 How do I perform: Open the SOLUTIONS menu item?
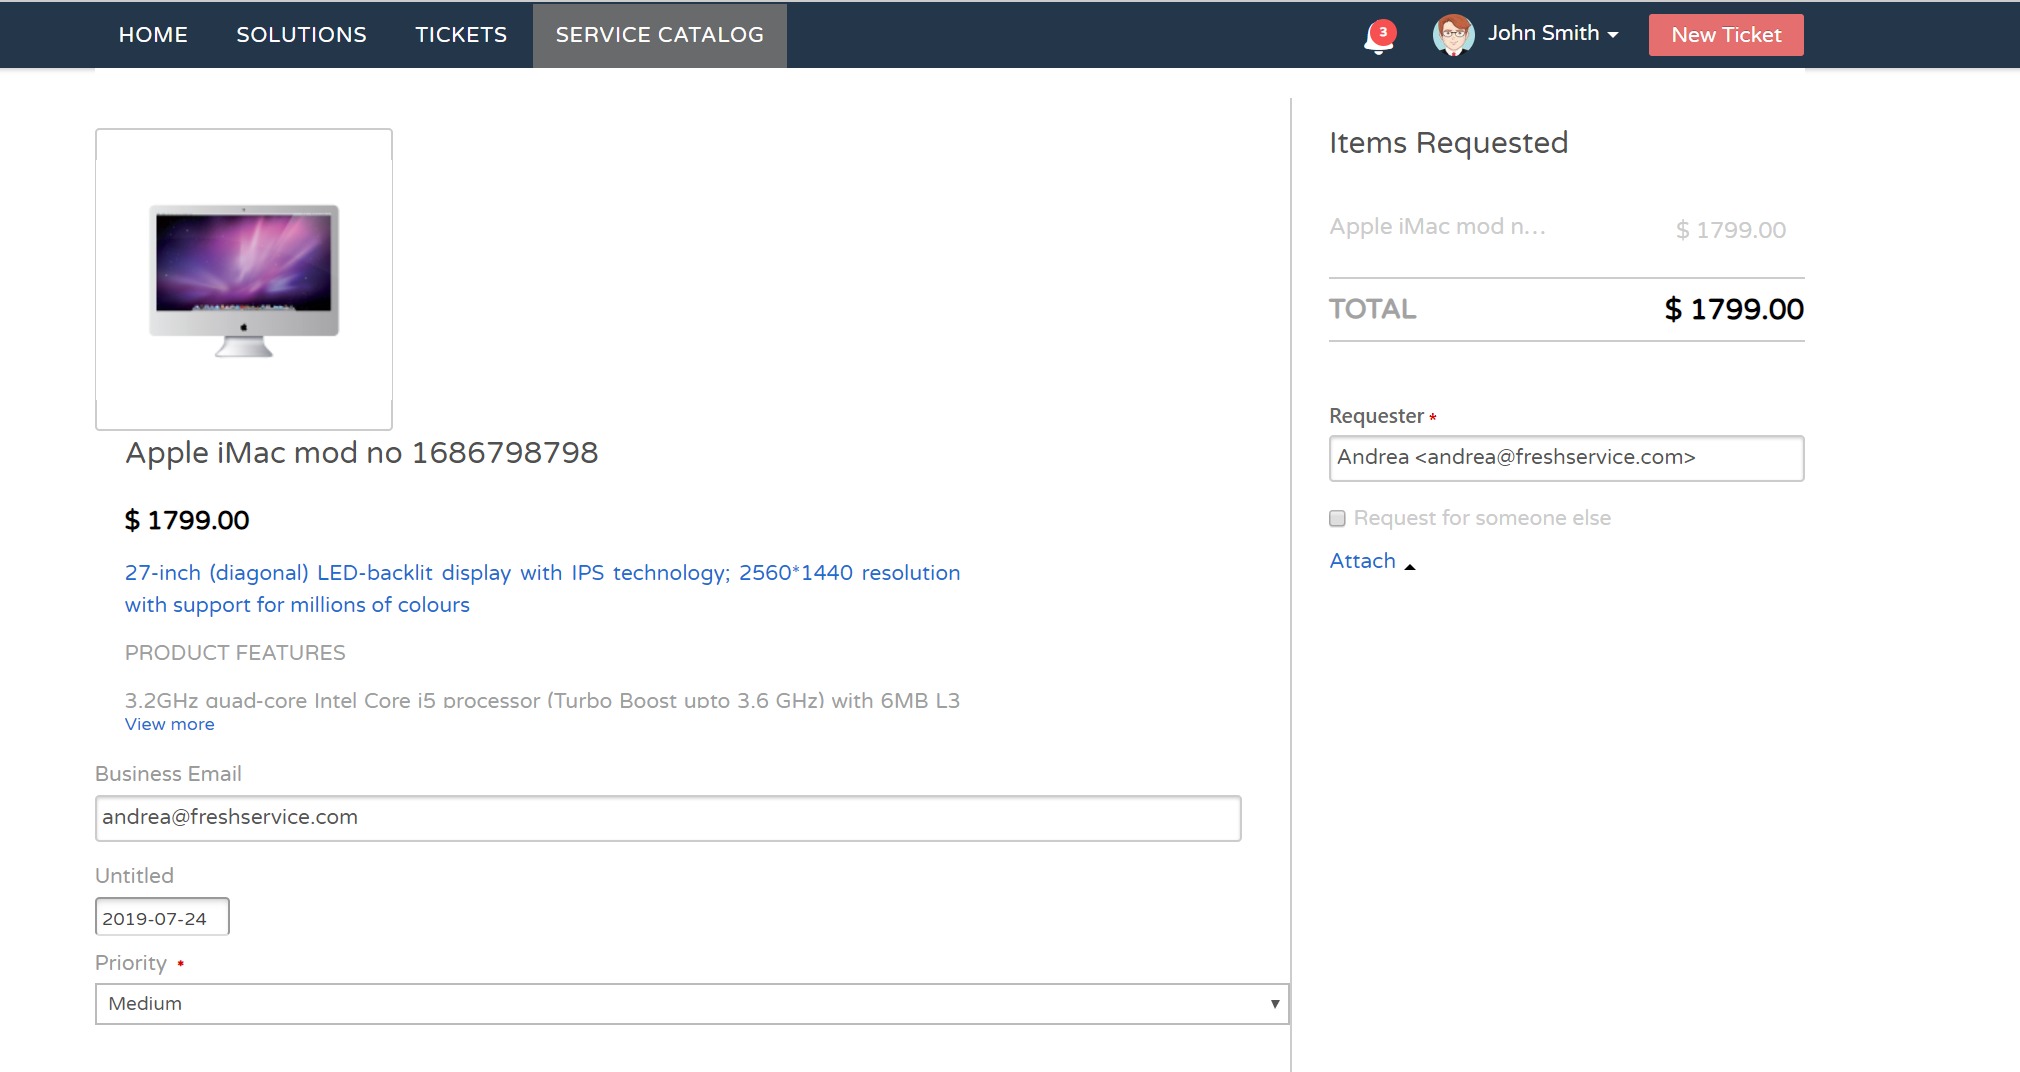301,35
